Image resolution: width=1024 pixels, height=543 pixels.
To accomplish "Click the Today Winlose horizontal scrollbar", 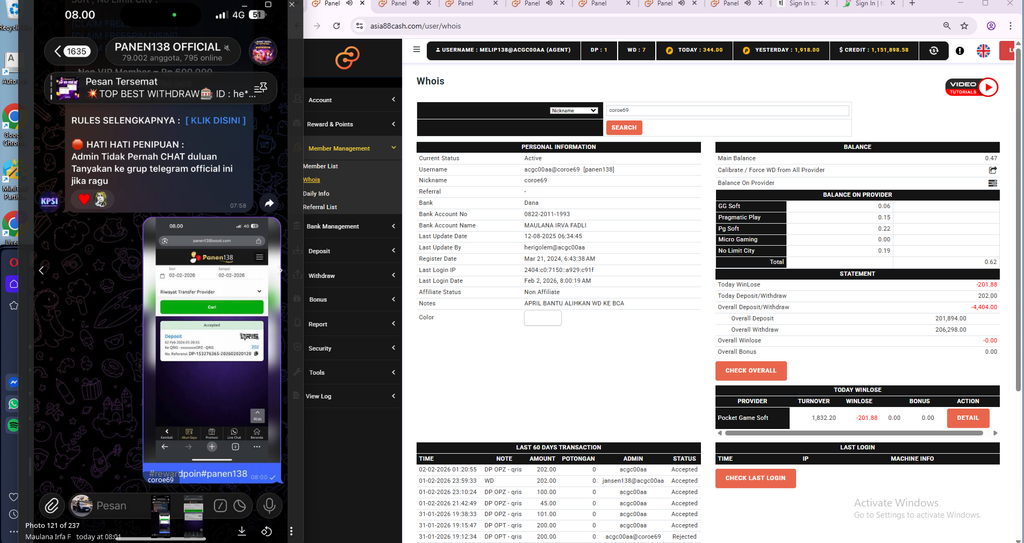I will [853, 433].
